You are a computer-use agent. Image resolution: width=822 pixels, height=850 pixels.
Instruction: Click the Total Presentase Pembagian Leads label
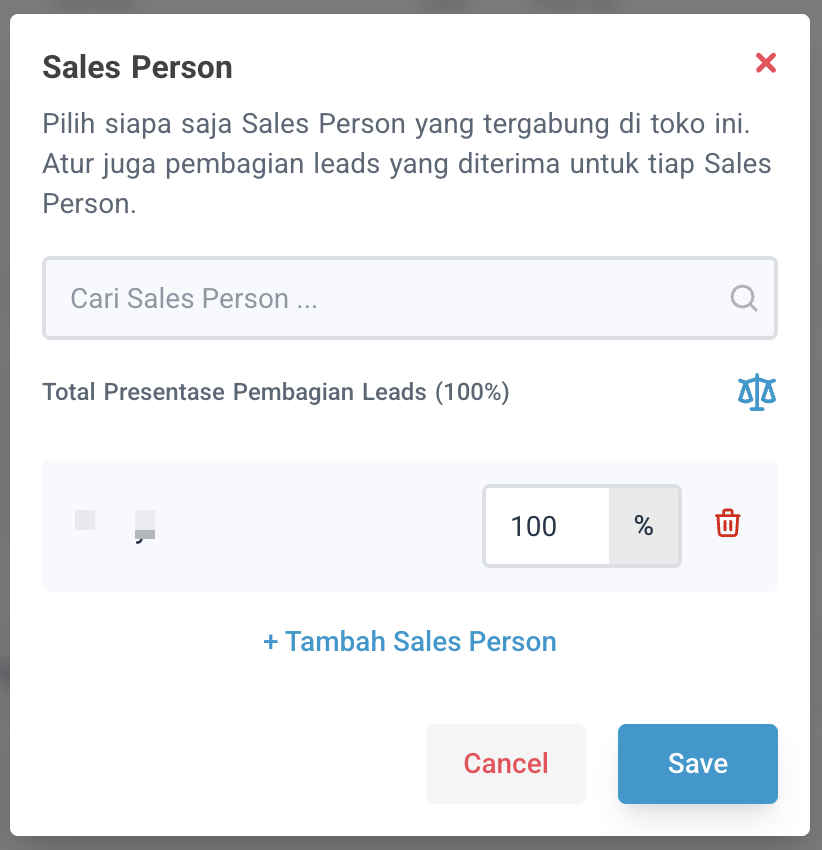pyautogui.click(x=236, y=393)
